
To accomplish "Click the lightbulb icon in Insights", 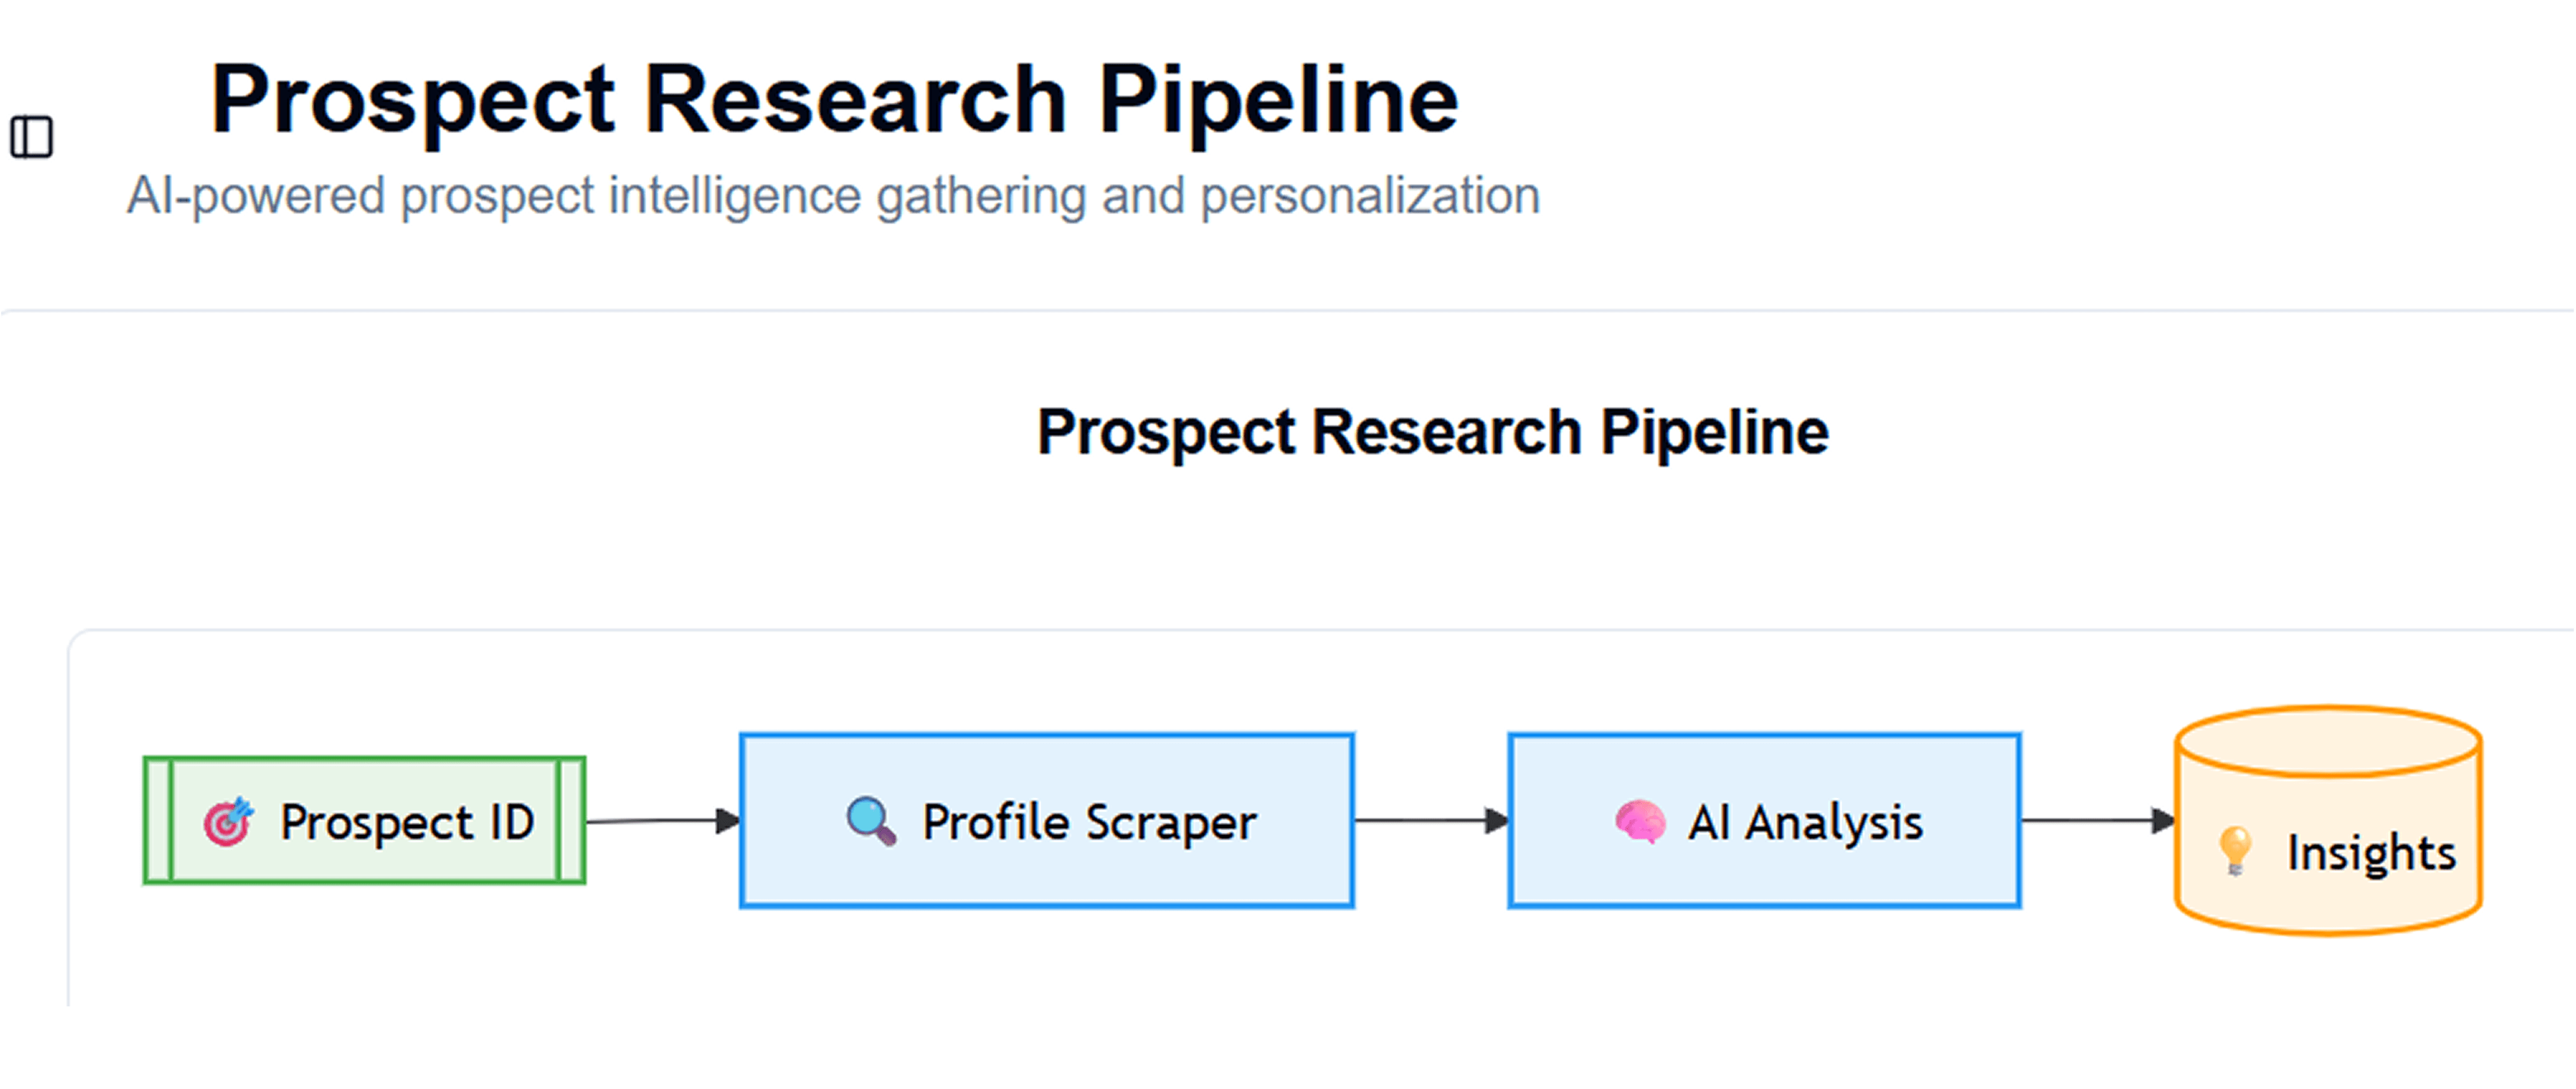I will 2235,852.
